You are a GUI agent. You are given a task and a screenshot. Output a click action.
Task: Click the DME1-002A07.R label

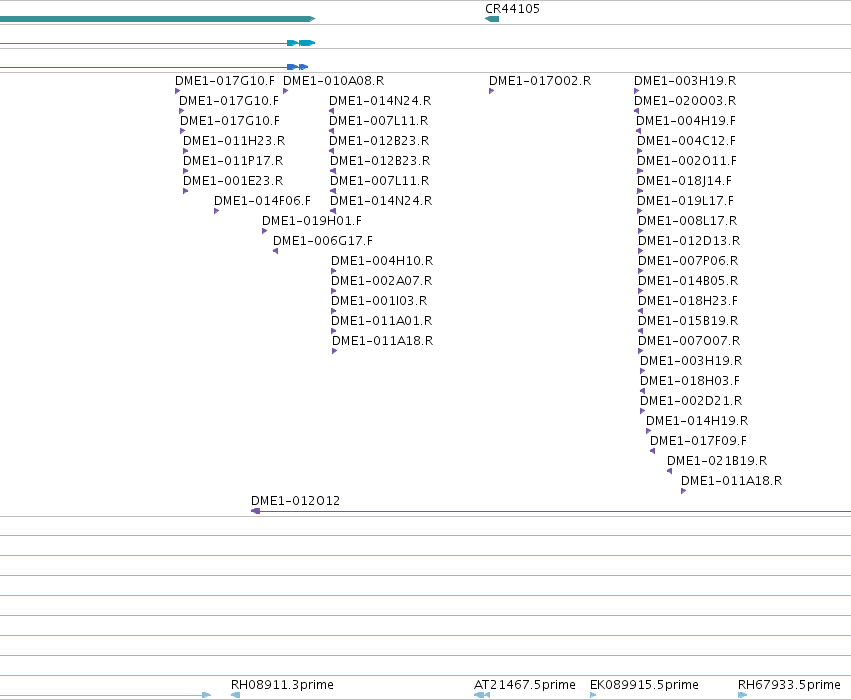(382, 281)
